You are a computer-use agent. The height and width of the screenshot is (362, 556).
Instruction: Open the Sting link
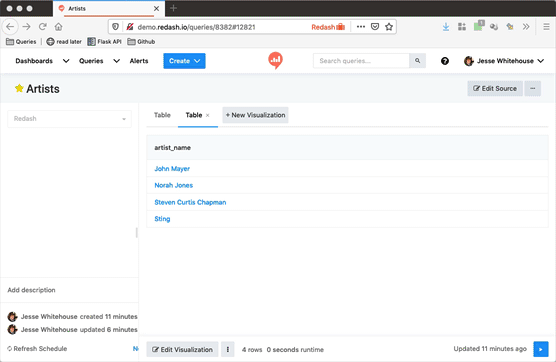[x=162, y=219]
